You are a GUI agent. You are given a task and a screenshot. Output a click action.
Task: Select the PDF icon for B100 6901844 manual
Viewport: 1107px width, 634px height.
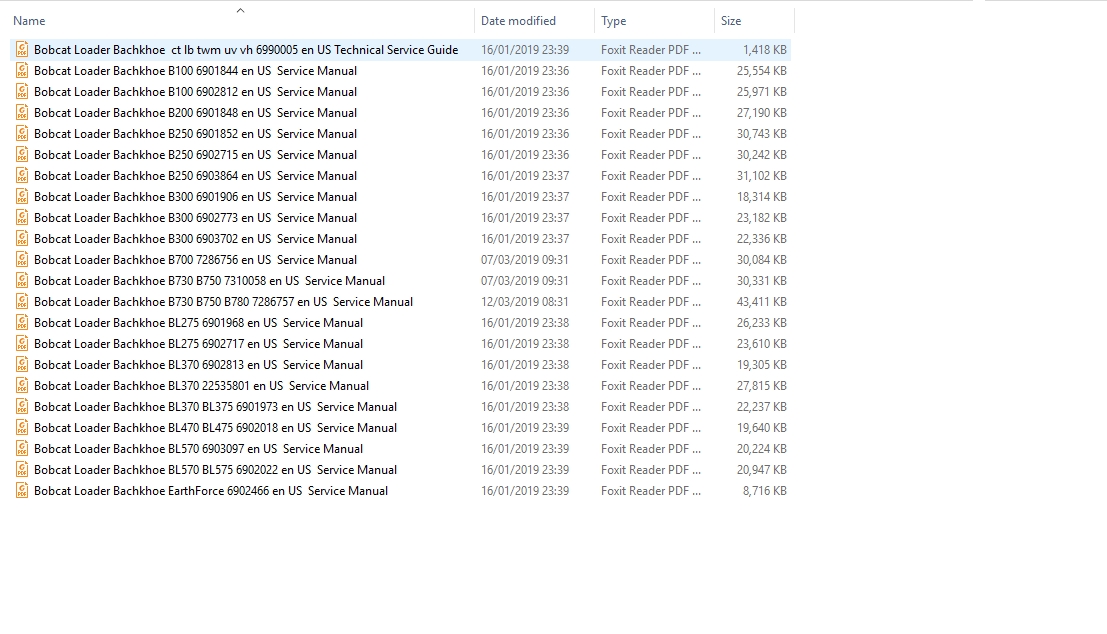[x=22, y=71]
